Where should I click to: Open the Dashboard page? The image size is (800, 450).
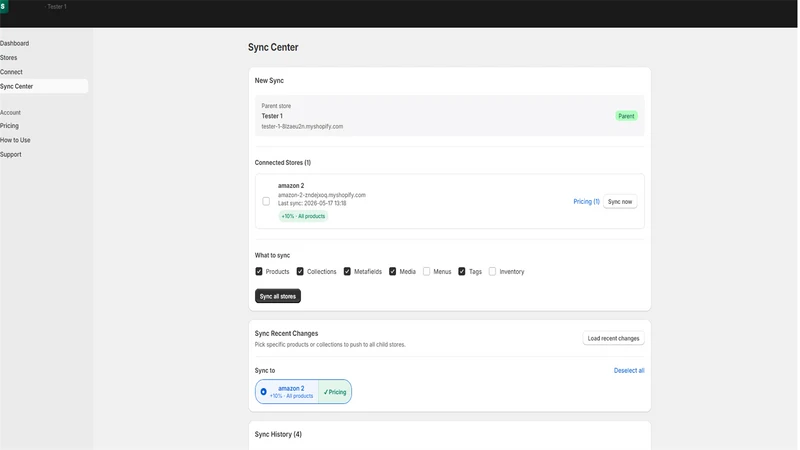coord(14,43)
